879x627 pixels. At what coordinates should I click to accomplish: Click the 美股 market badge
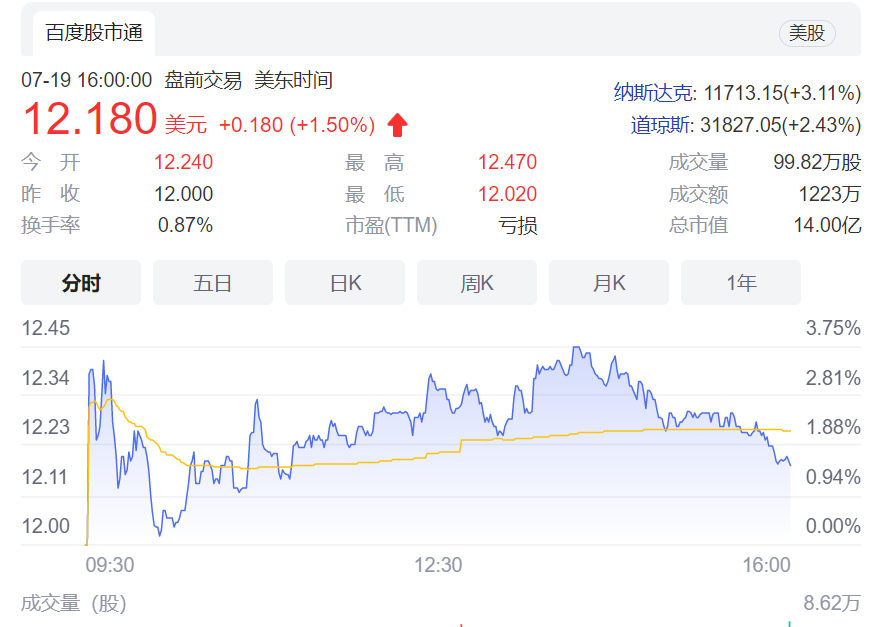806,33
